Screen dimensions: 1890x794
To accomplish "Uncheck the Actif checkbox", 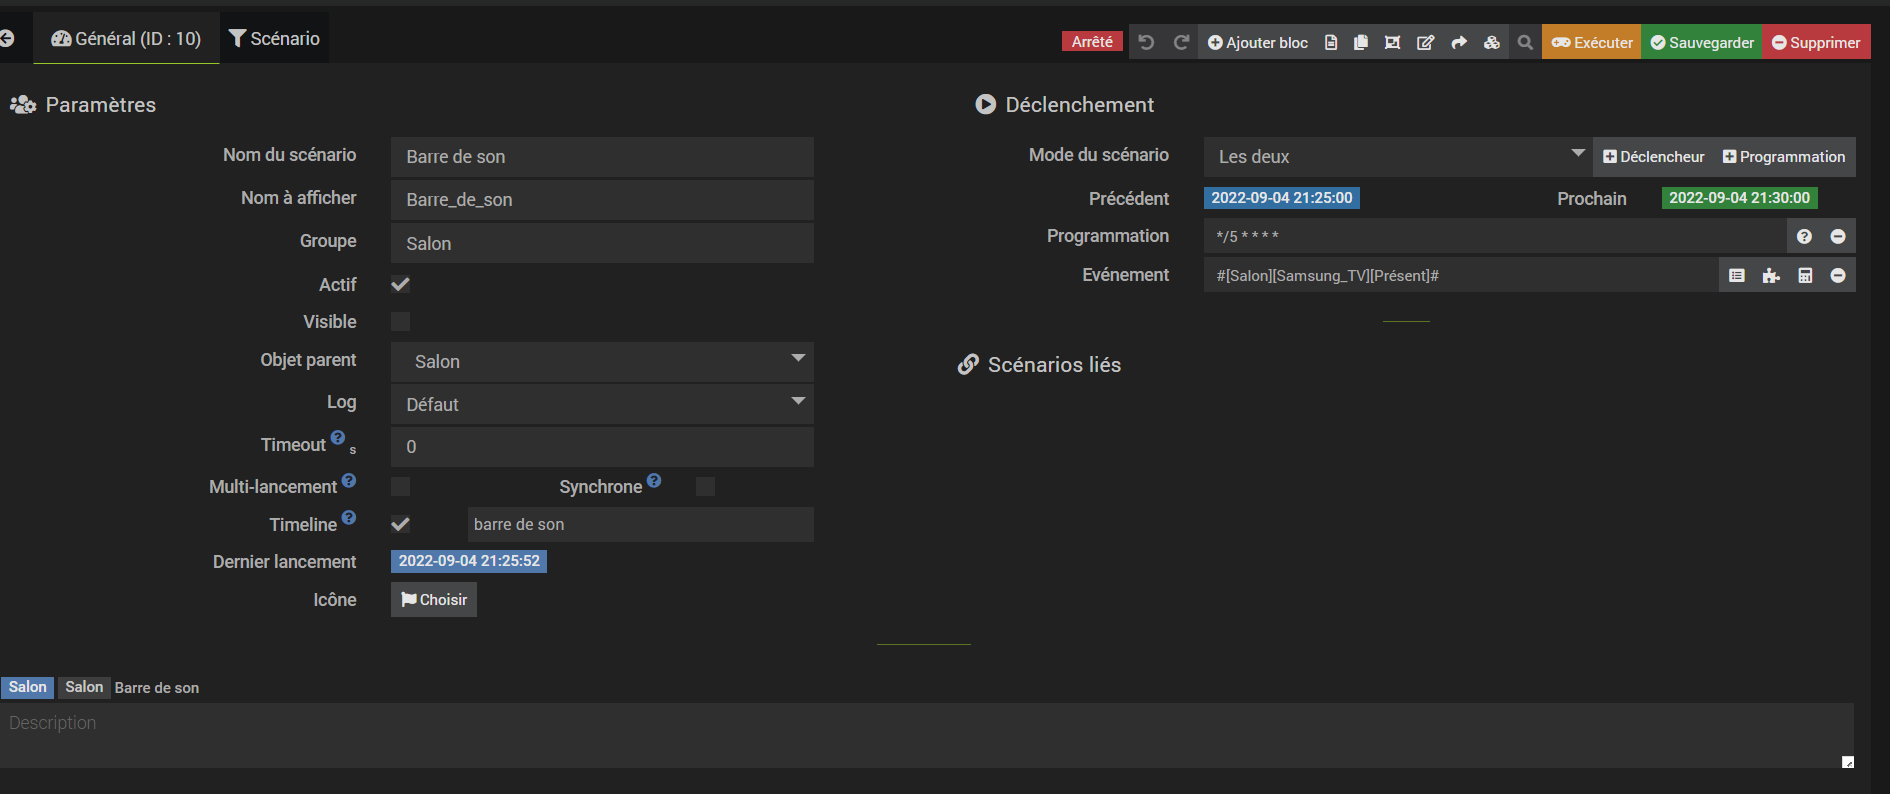I will [x=400, y=284].
